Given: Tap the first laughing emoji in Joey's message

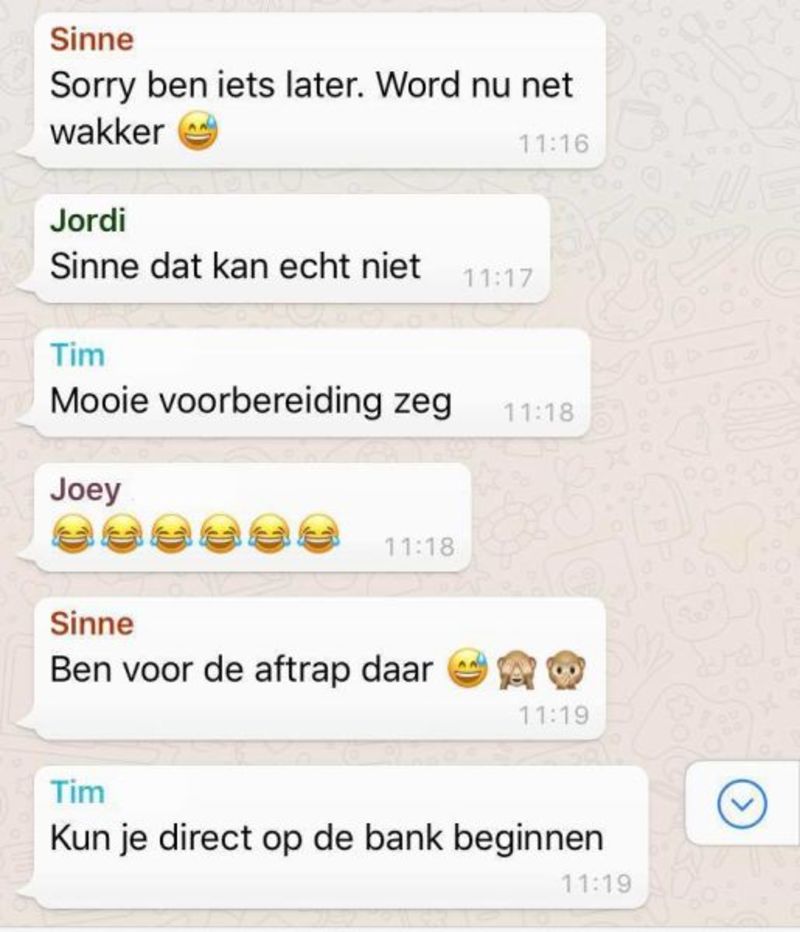Looking at the screenshot, I should pos(72,533).
